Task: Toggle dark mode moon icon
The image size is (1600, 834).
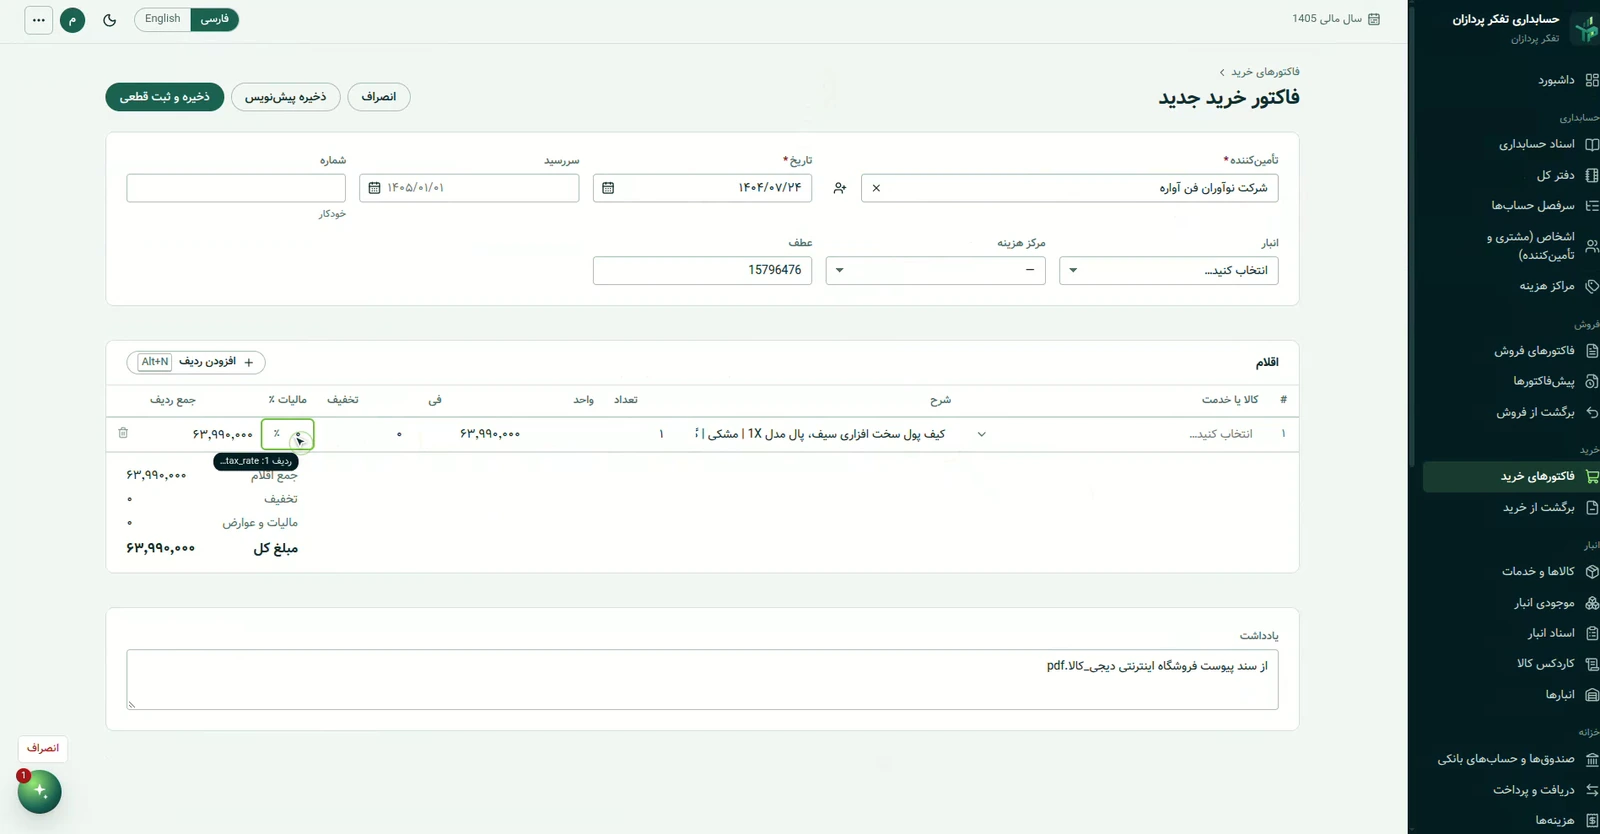Action: [110, 20]
